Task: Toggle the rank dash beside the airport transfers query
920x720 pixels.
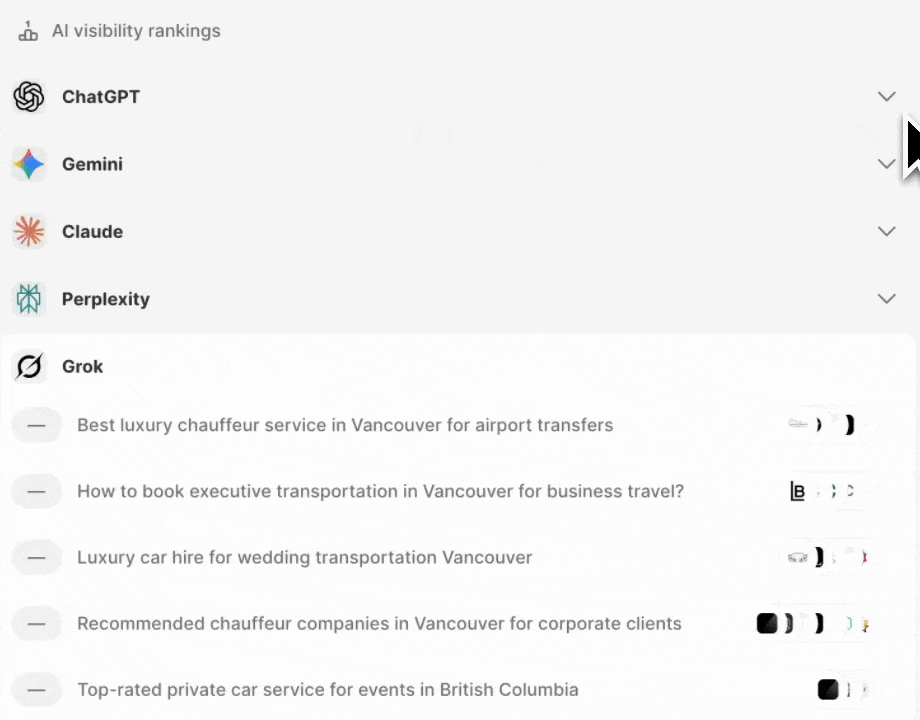Action: coord(36,425)
